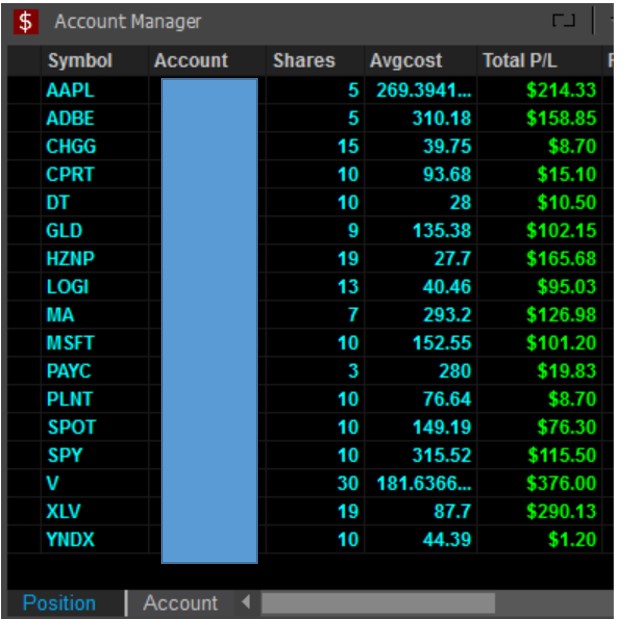Click the horizontal scrollbar thumb

pyautogui.click(x=378, y=603)
